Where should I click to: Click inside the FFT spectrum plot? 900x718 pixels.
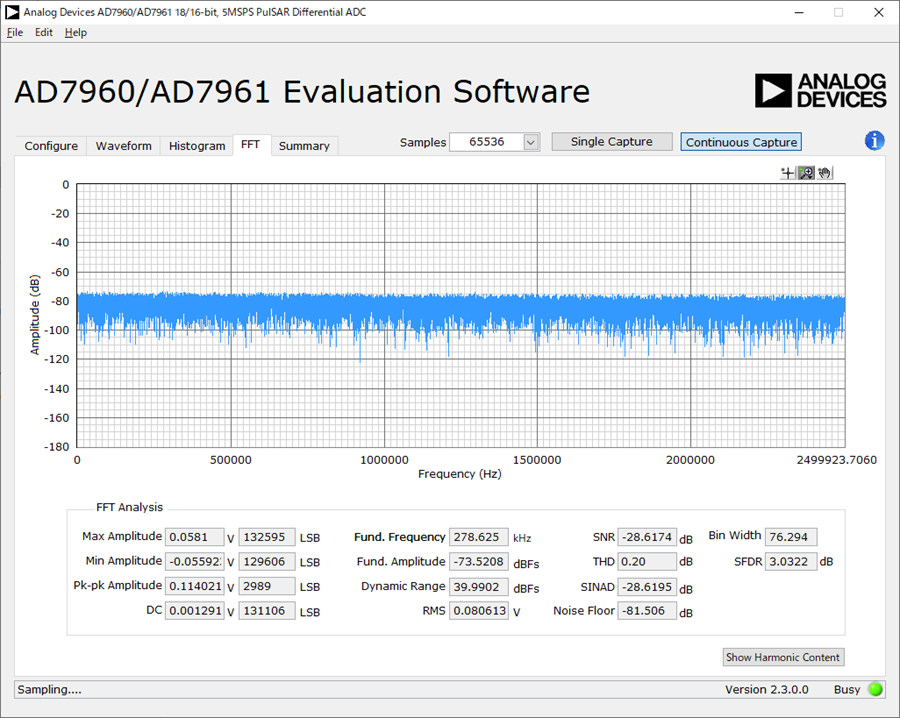pyautogui.click(x=461, y=315)
